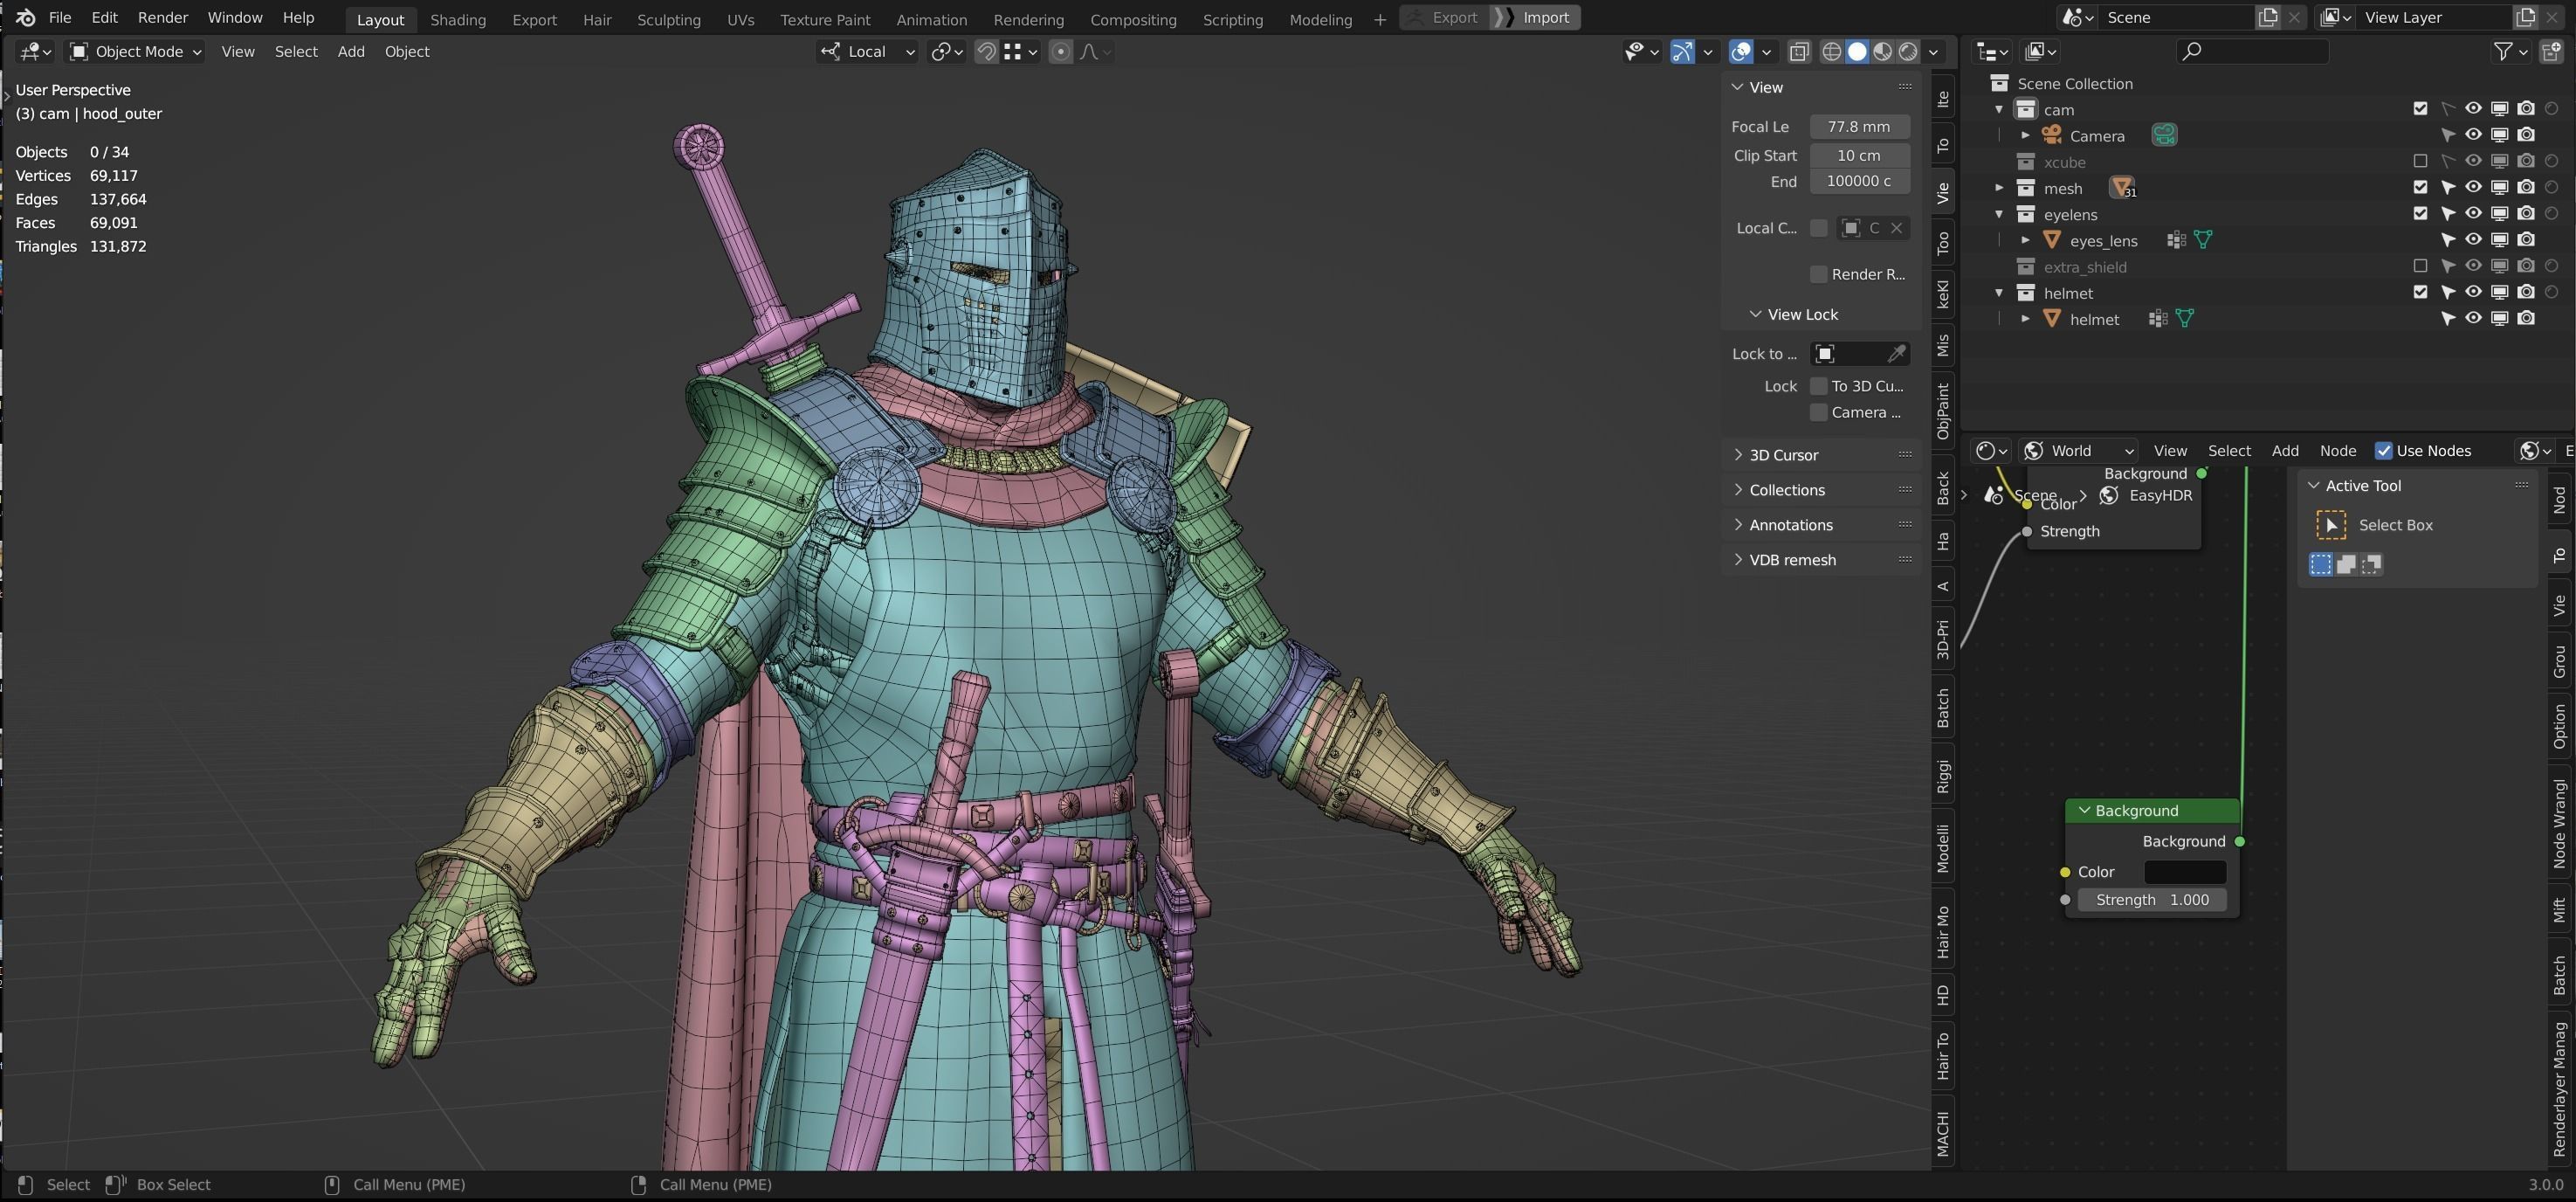Image resolution: width=2576 pixels, height=1202 pixels.
Task: Enable Lock To 3D Cursor checkbox
Action: [1819, 386]
